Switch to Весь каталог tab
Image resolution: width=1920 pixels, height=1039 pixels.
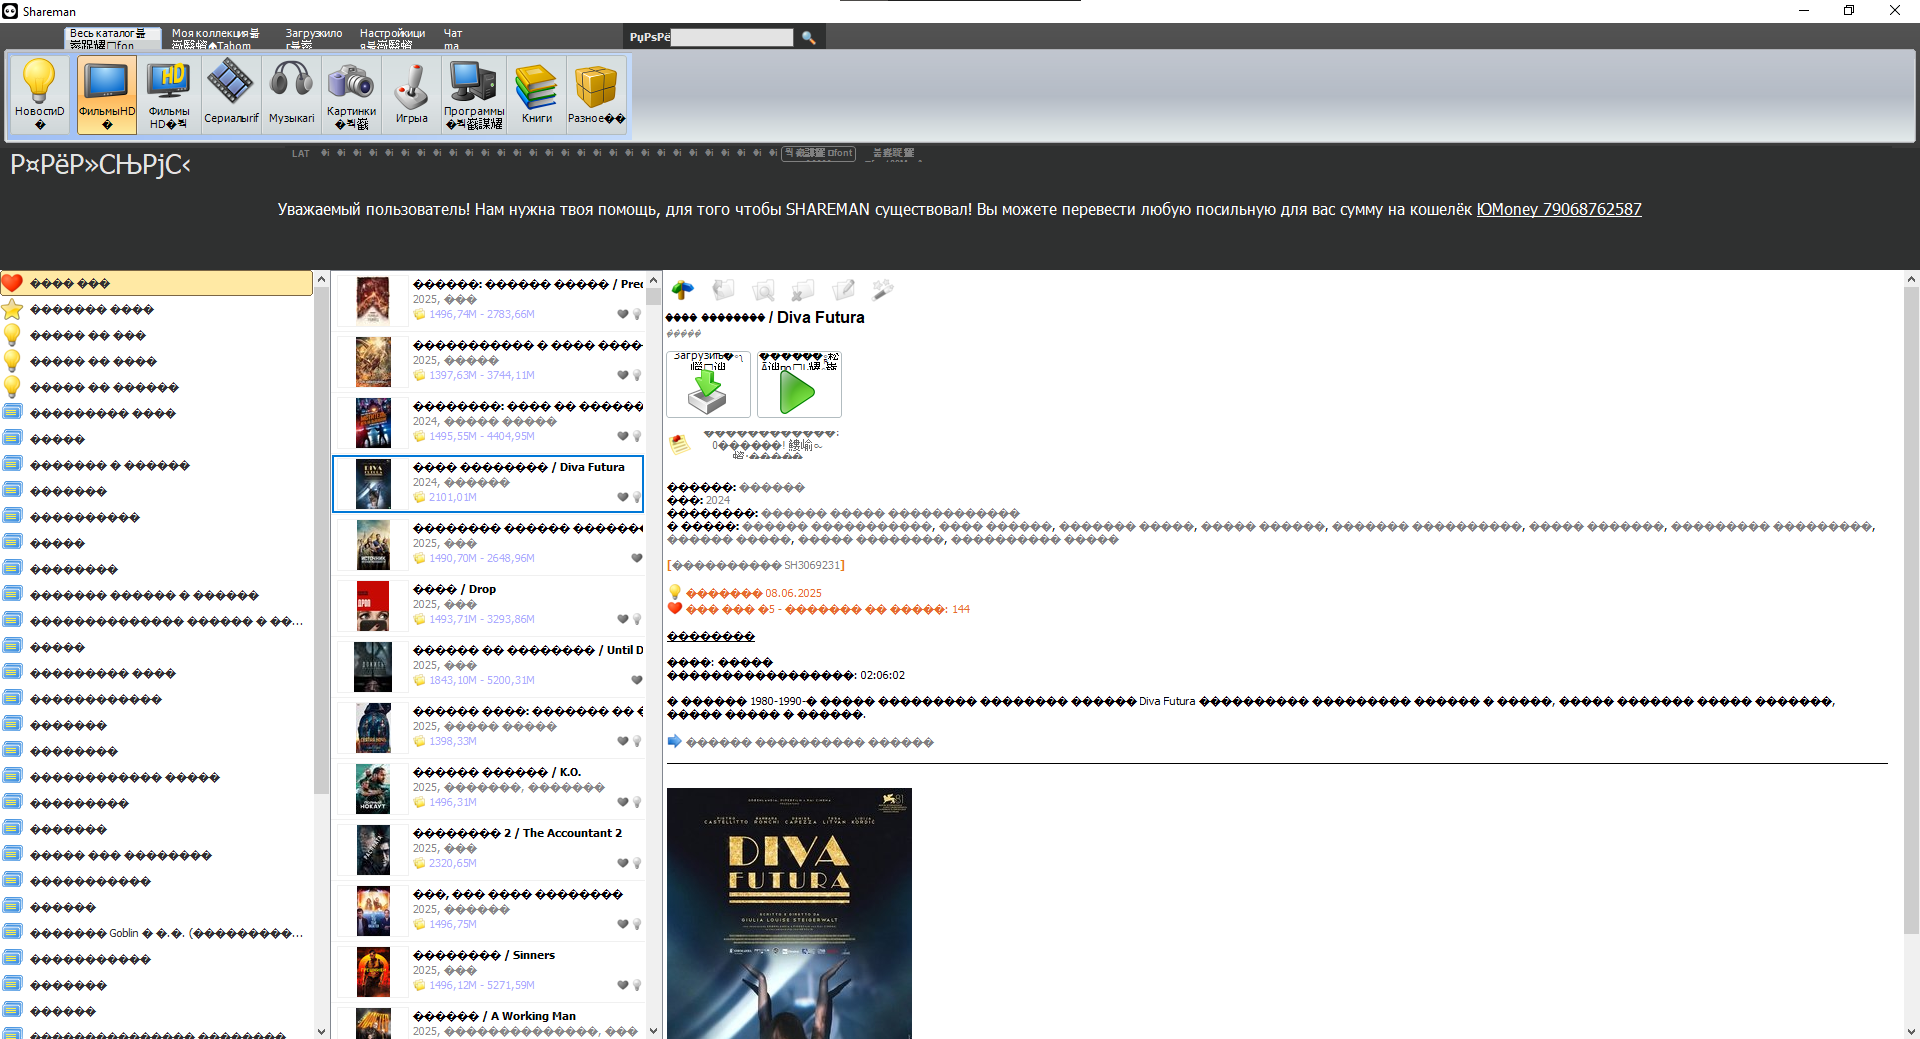tap(112, 38)
